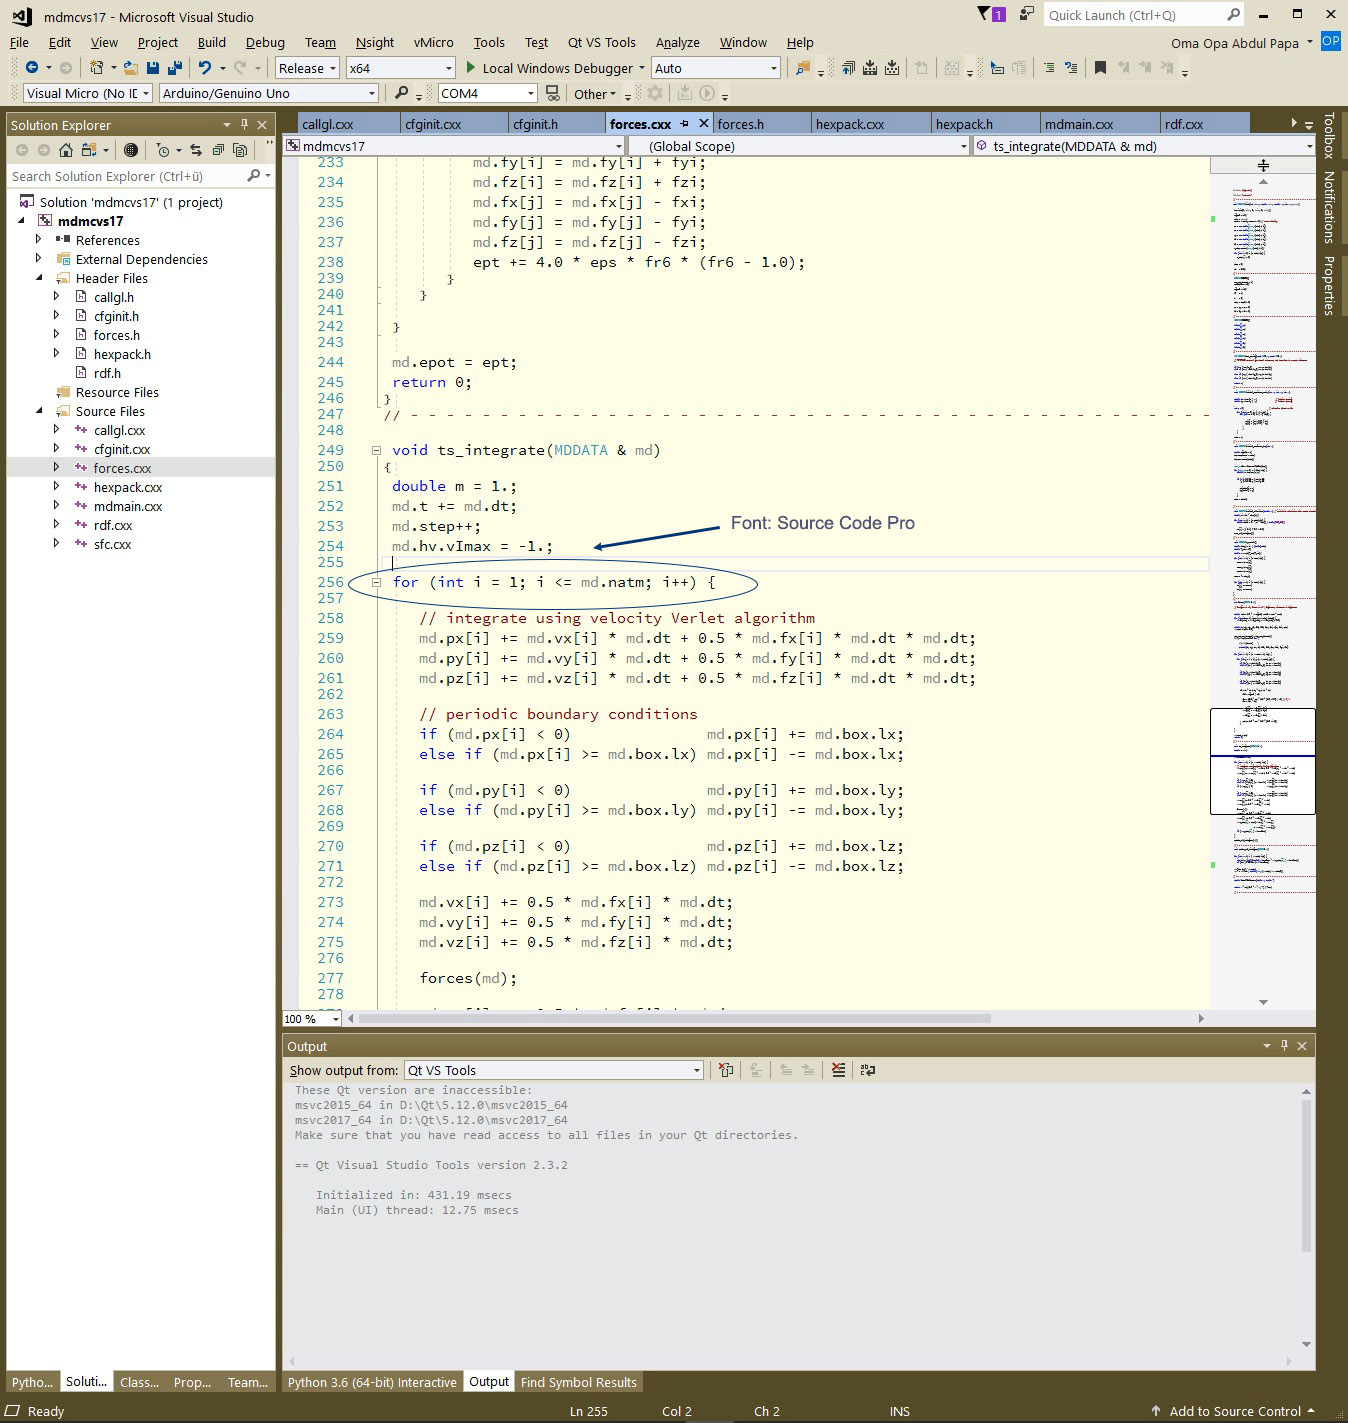Open the Analyze menu
1348x1423 pixels.
[677, 42]
